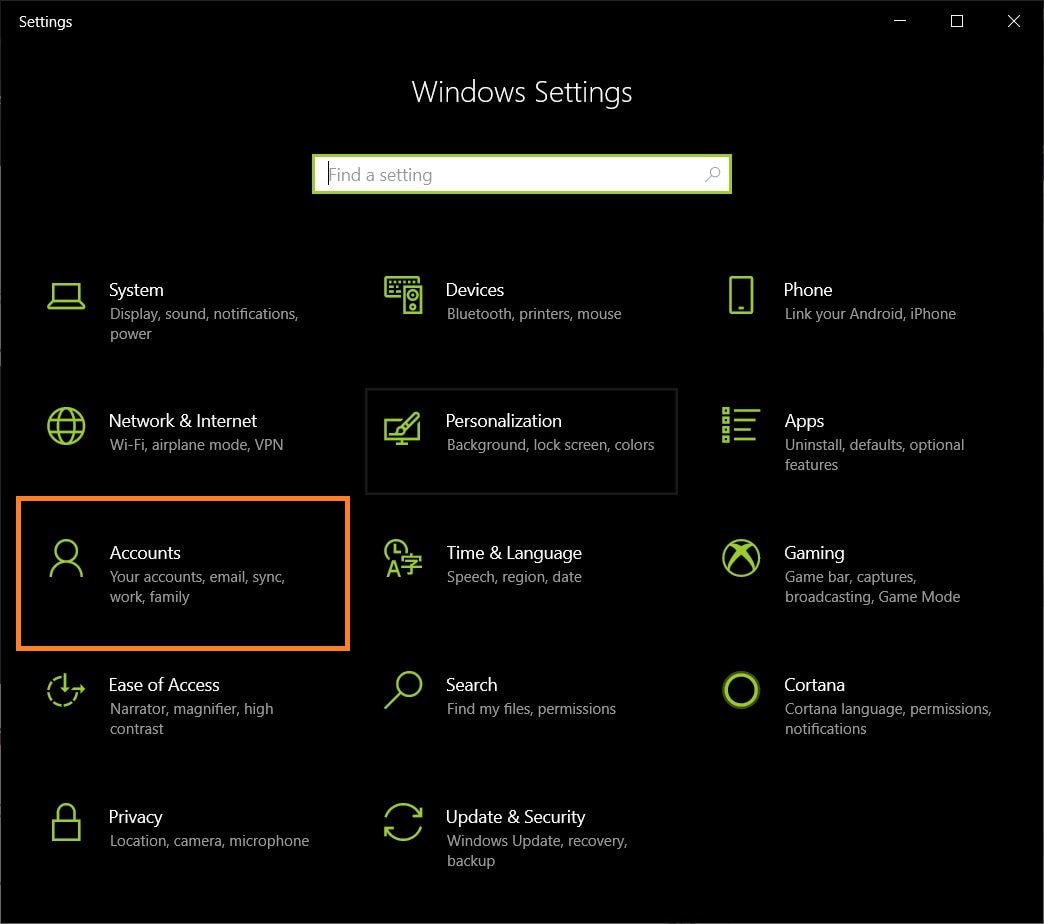This screenshot has width=1044, height=924.
Task: Click 'Your accounts, email, sync, work, family' text
Action: point(197,586)
